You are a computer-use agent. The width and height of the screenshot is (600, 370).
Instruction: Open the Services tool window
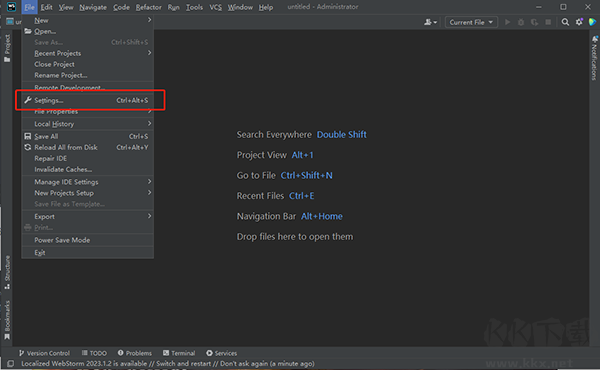[222, 353]
